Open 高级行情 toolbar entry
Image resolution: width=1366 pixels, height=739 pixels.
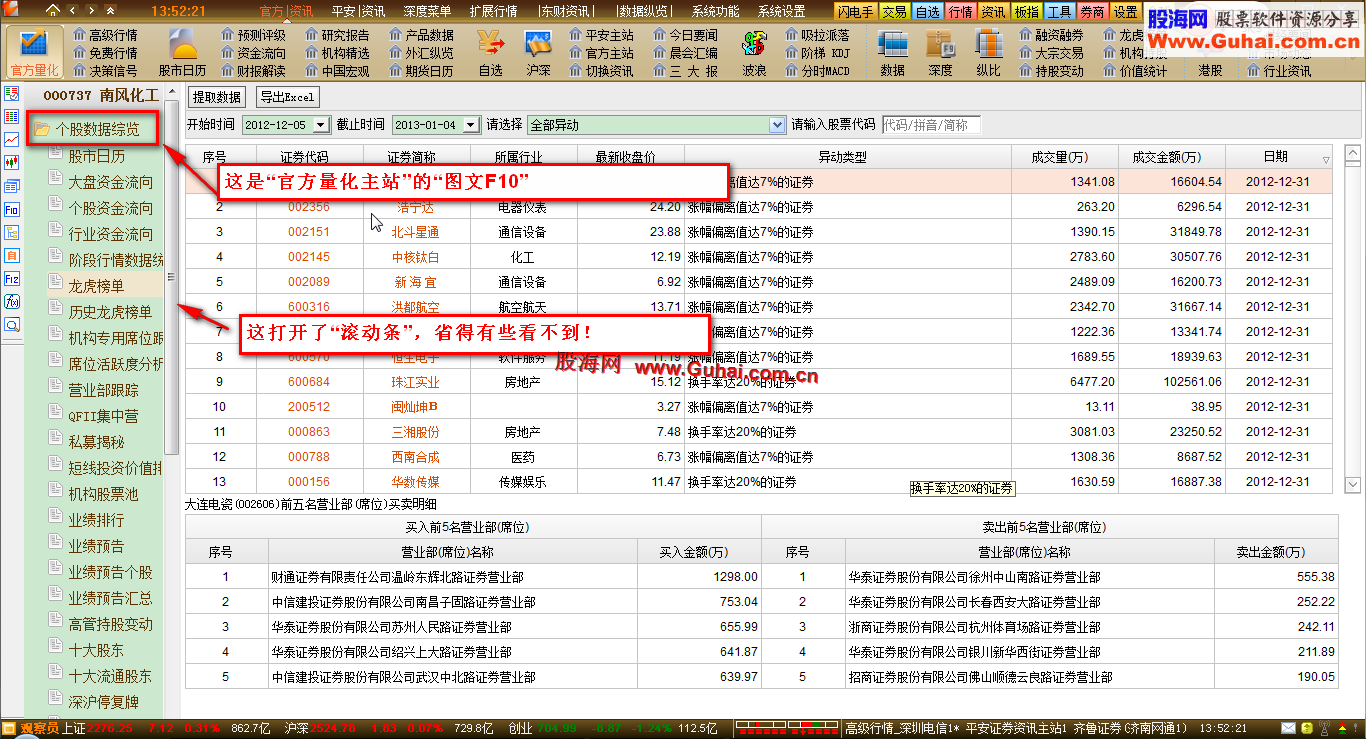point(105,35)
